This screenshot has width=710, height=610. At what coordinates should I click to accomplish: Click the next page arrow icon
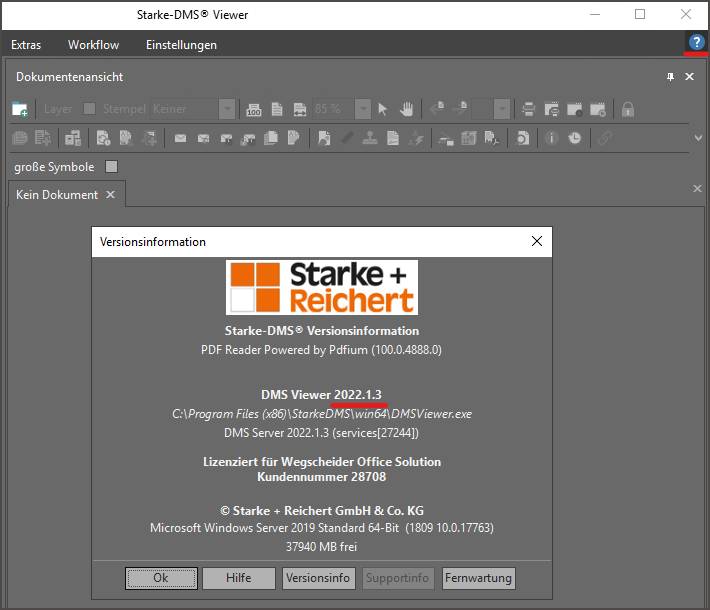click(461, 109)
